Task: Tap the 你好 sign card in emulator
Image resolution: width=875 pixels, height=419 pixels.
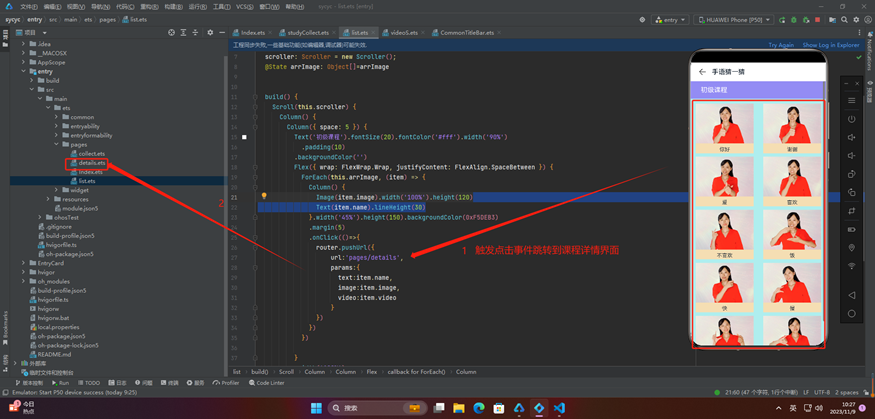Action: [x=725, y=128]
